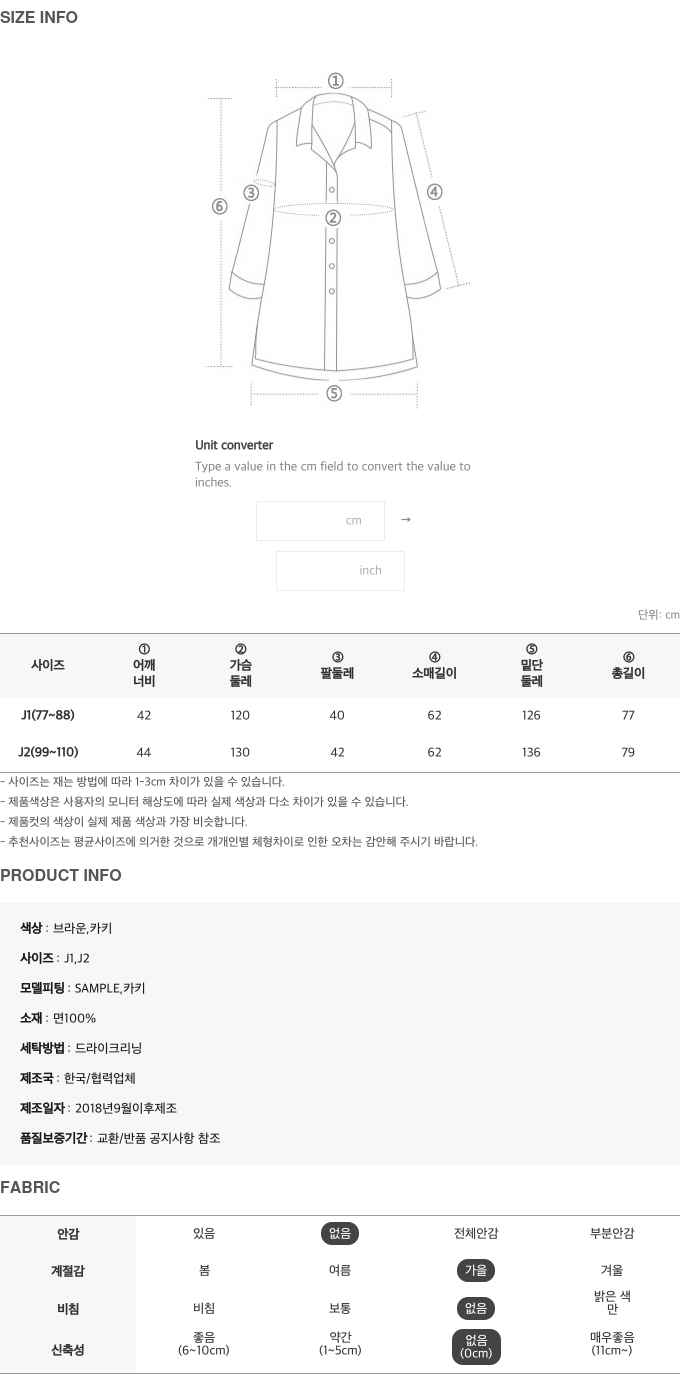Click circled 6 total length marker on diagram
This screenshot has width=680, height=1374.
tap(220, 207)
